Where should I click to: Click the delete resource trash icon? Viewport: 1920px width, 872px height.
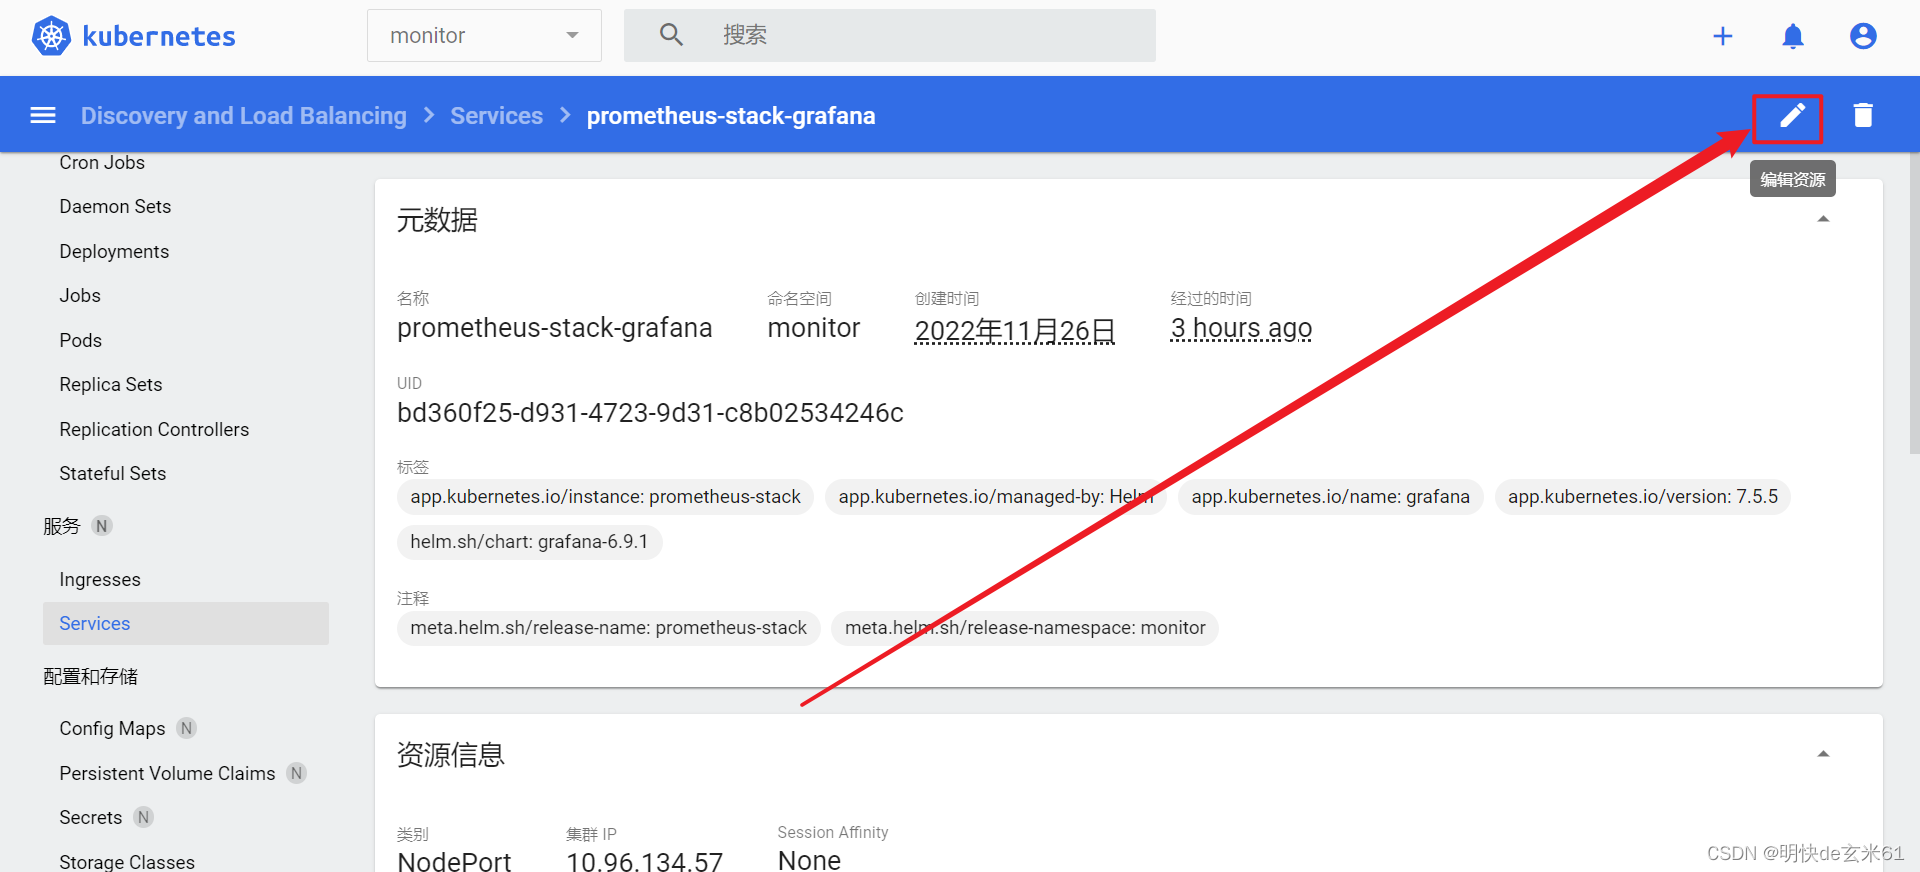[1863, 116]
